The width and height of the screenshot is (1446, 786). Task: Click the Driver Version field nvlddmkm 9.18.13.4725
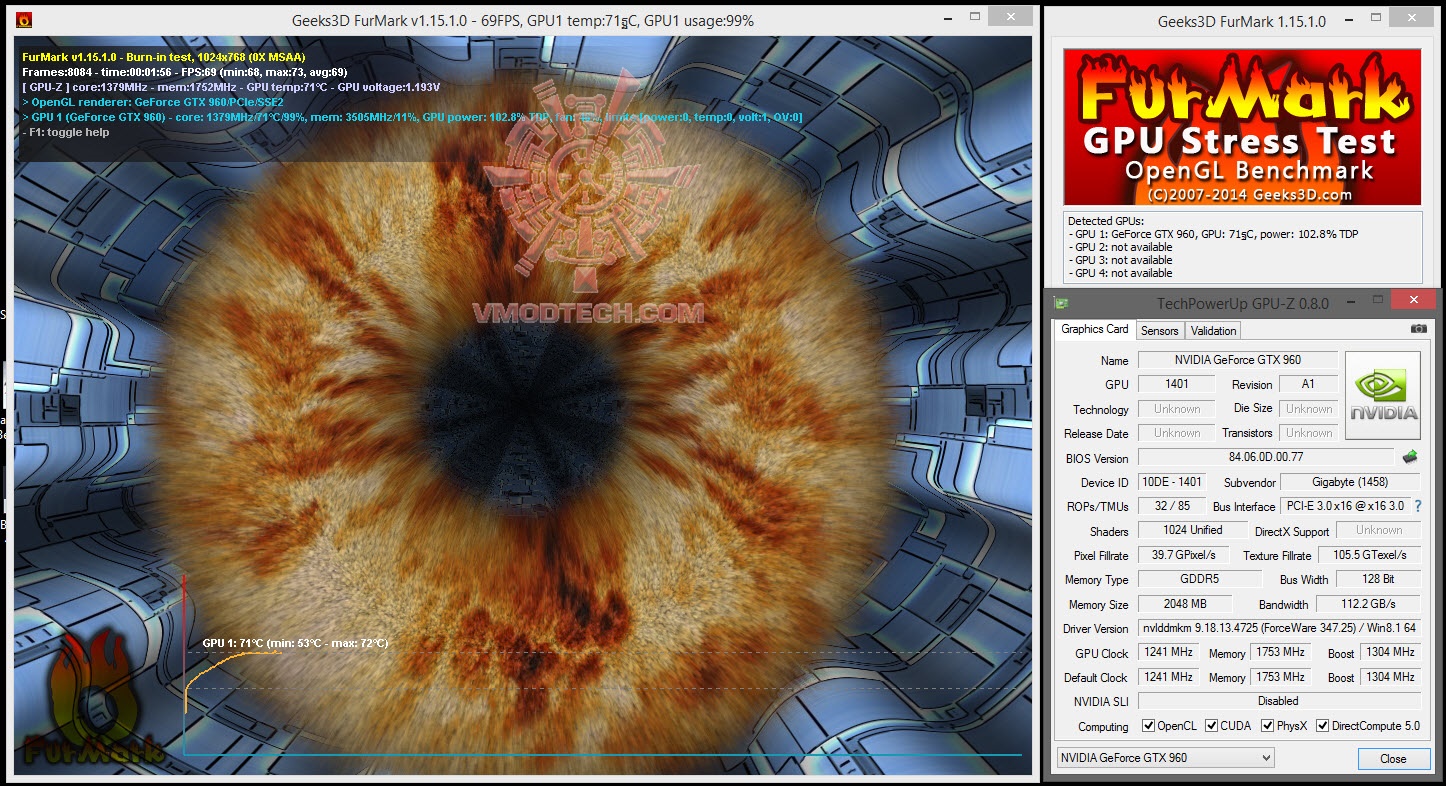click(x=1279, y=628)
